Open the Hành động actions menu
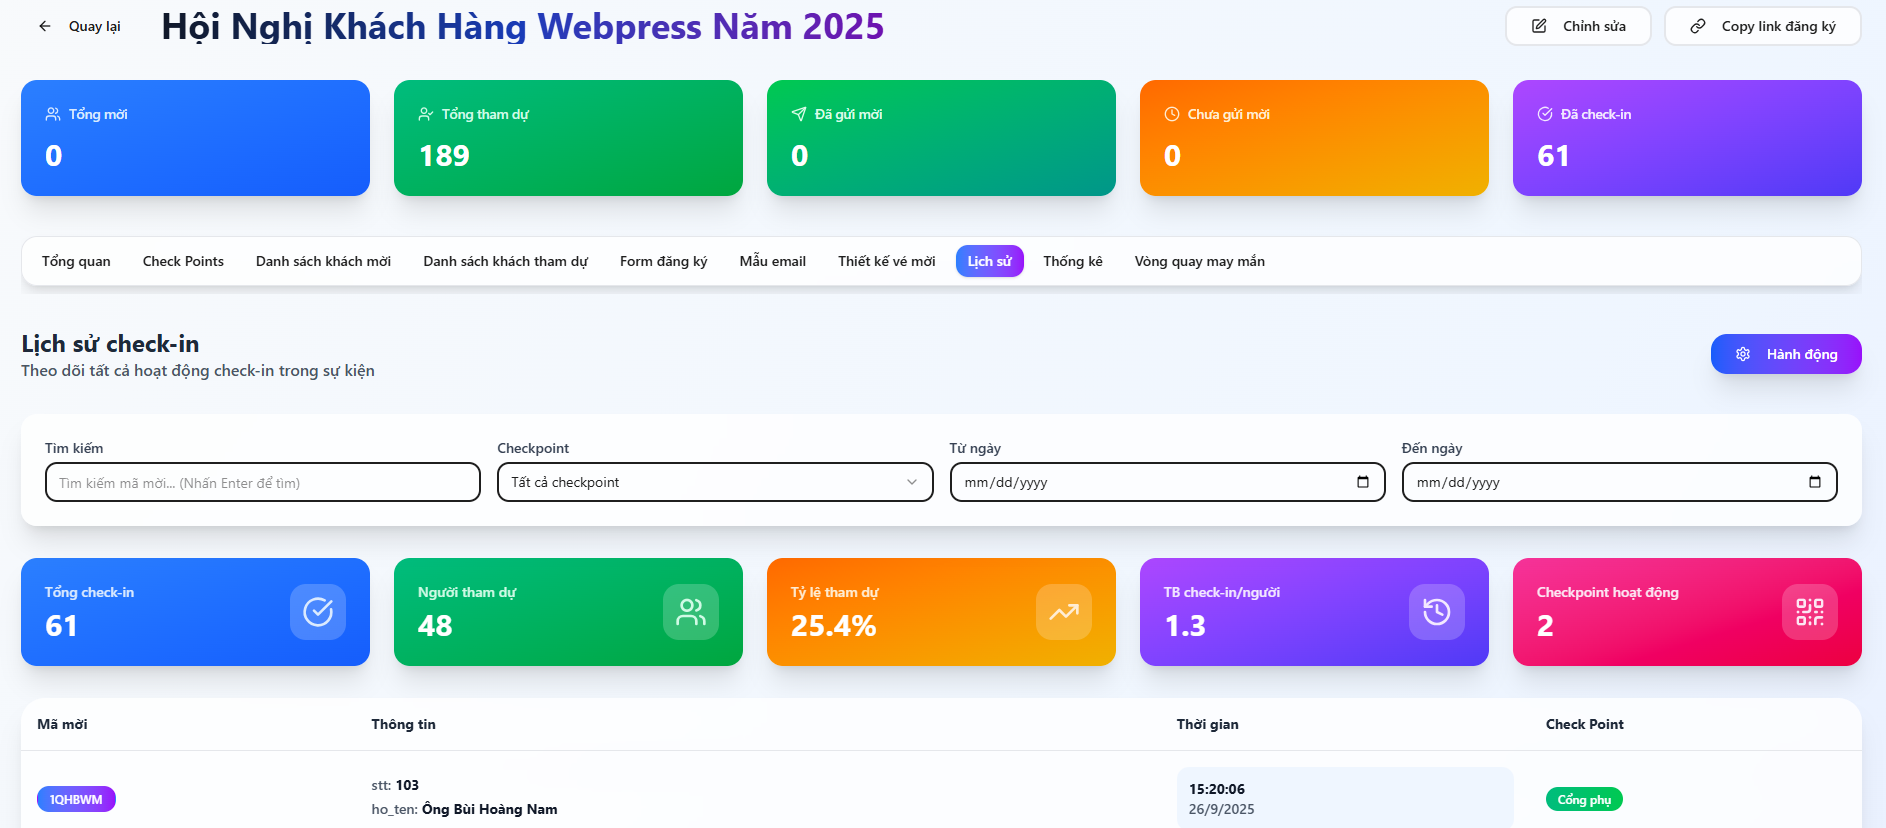The image size is (1886, 828). pyautogui.click(x=1785, y=354)
